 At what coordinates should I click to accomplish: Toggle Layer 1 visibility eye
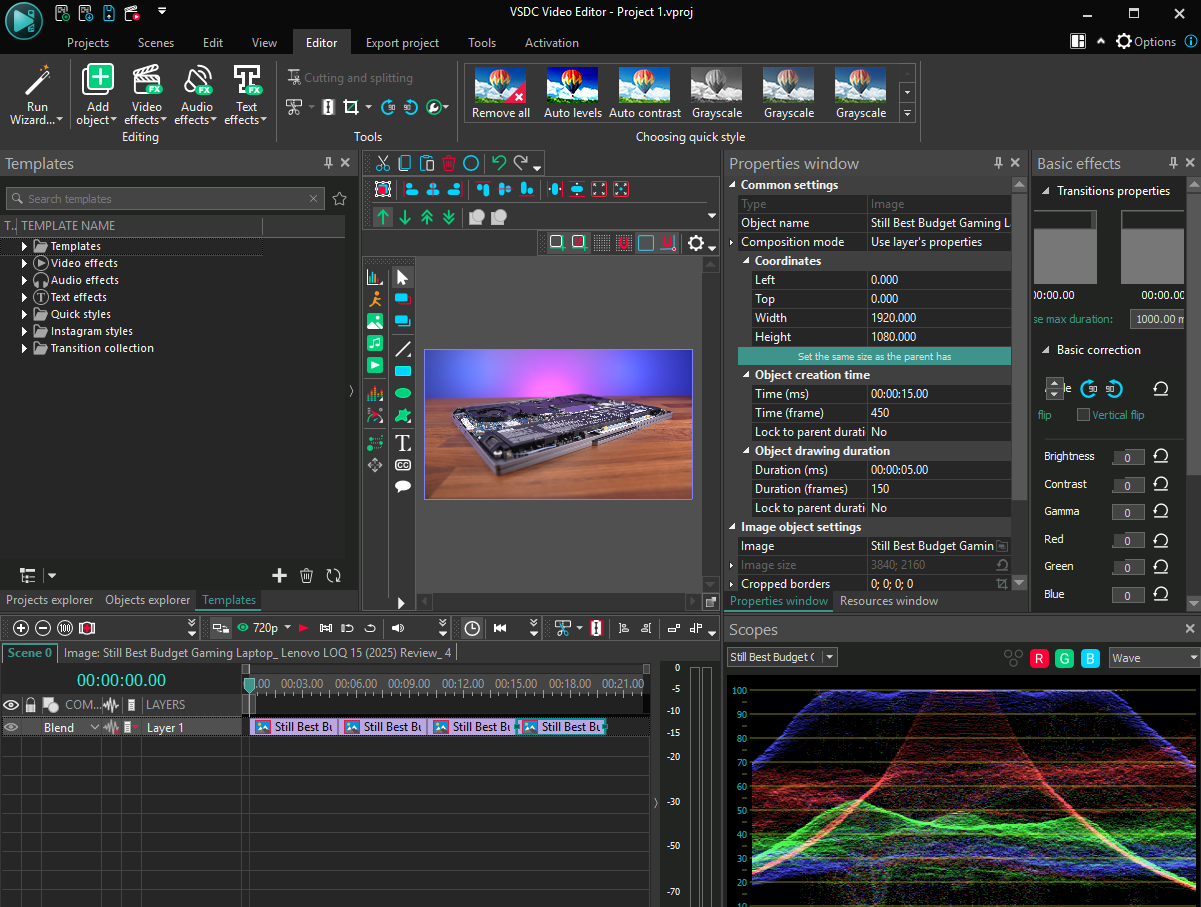pyautogui.click(x=11, y=727)
